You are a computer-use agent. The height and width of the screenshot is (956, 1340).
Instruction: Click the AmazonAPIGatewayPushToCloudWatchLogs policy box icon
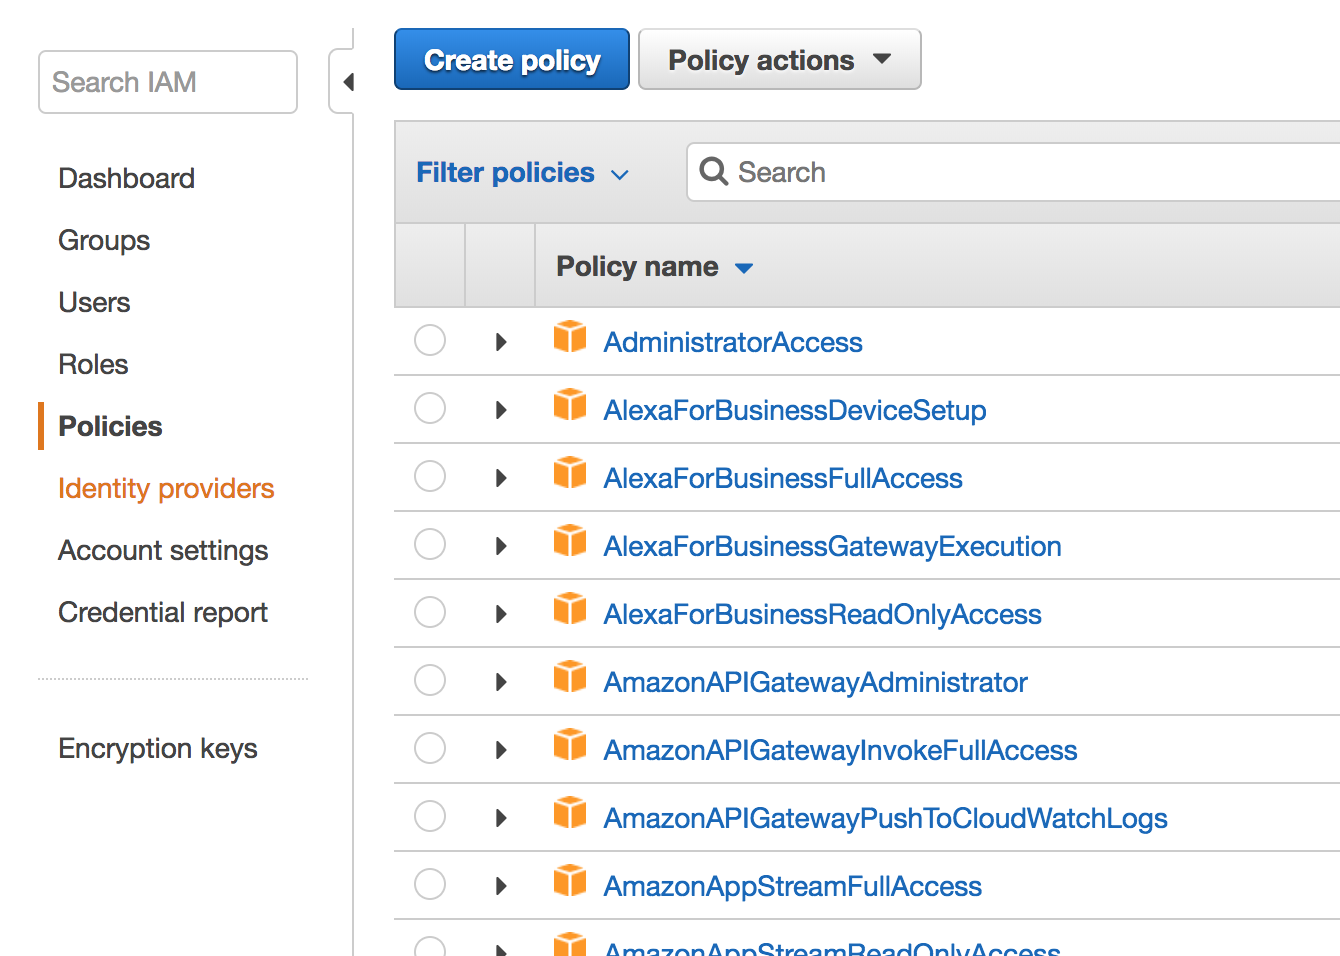(x=570, y=813)
